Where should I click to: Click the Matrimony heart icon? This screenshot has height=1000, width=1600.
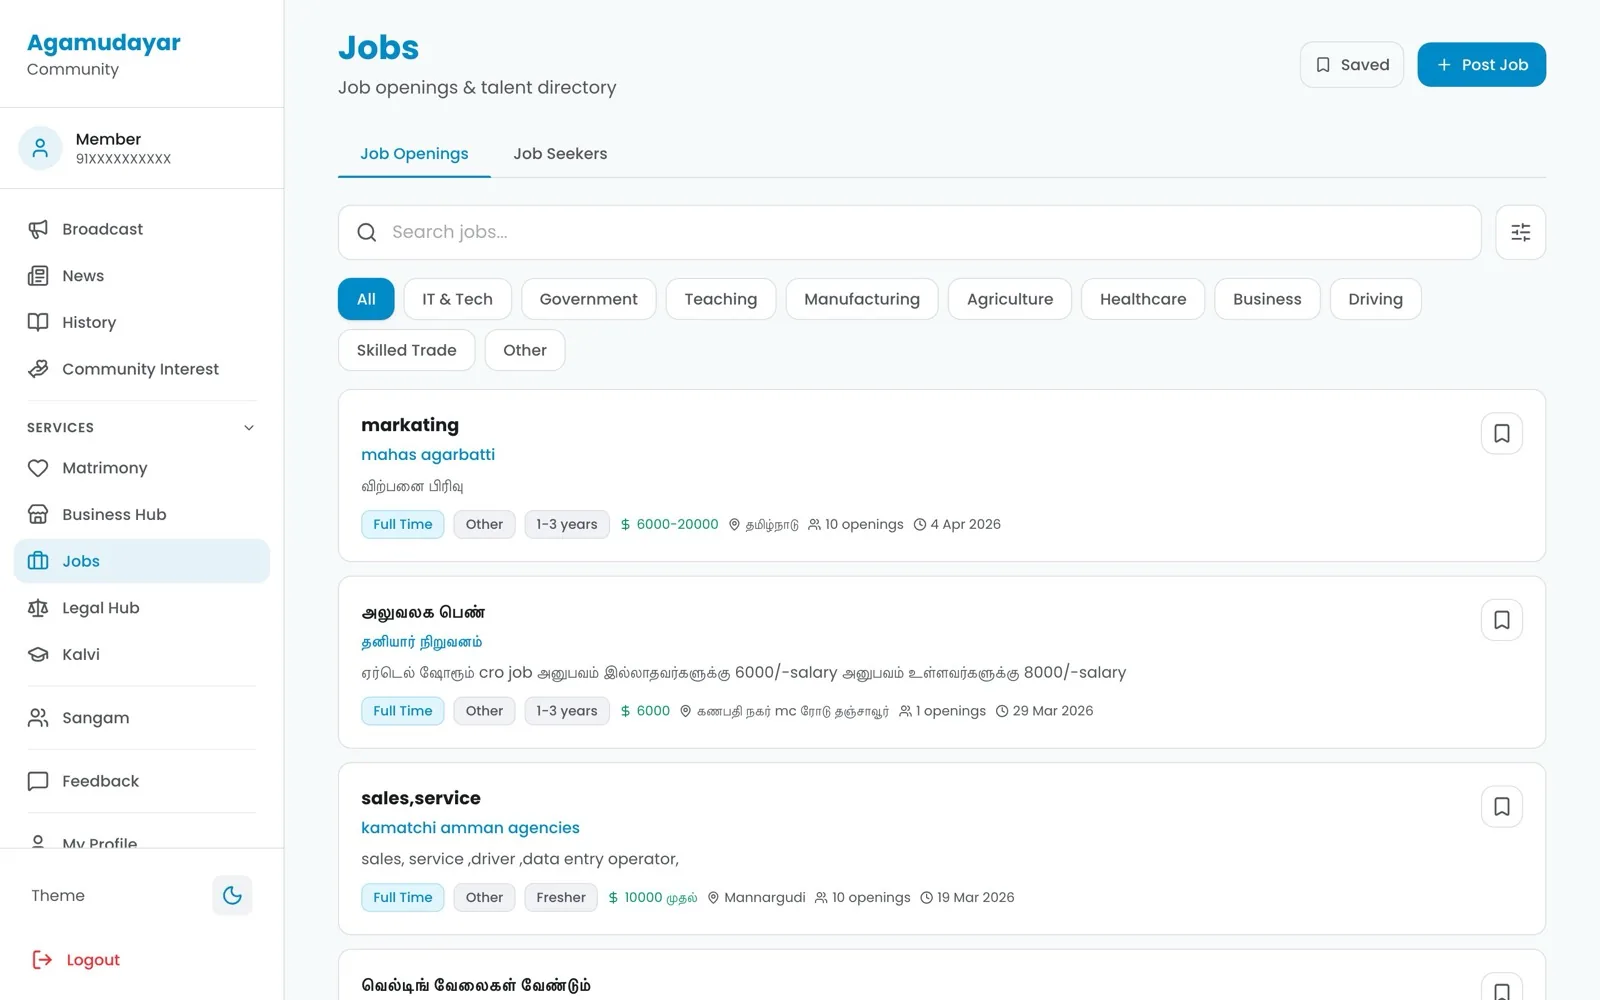click(38, 468)
